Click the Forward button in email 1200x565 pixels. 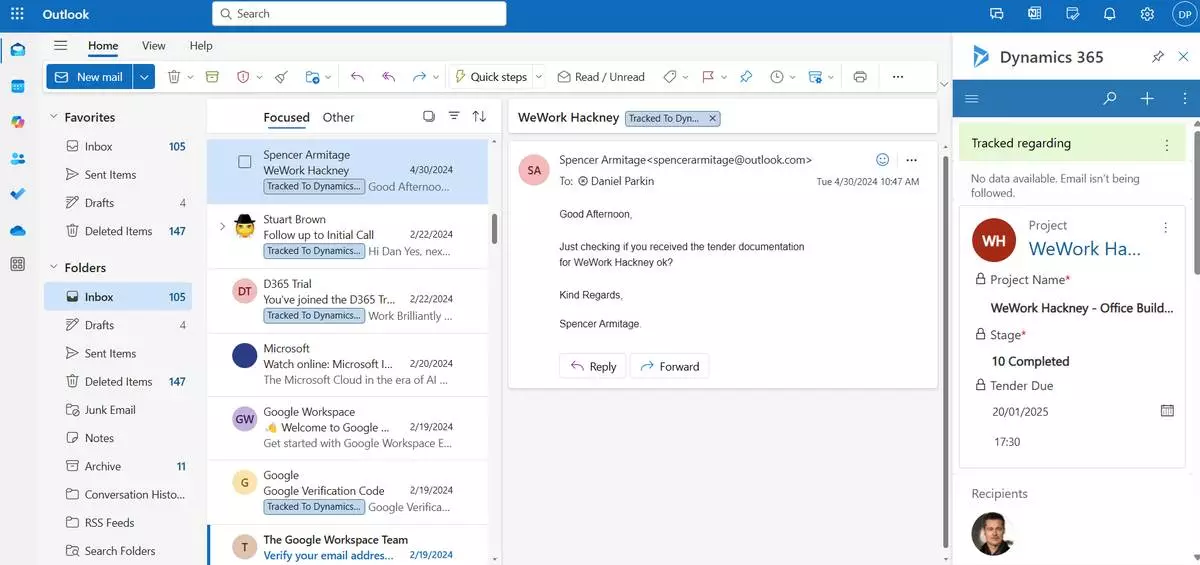670,366
